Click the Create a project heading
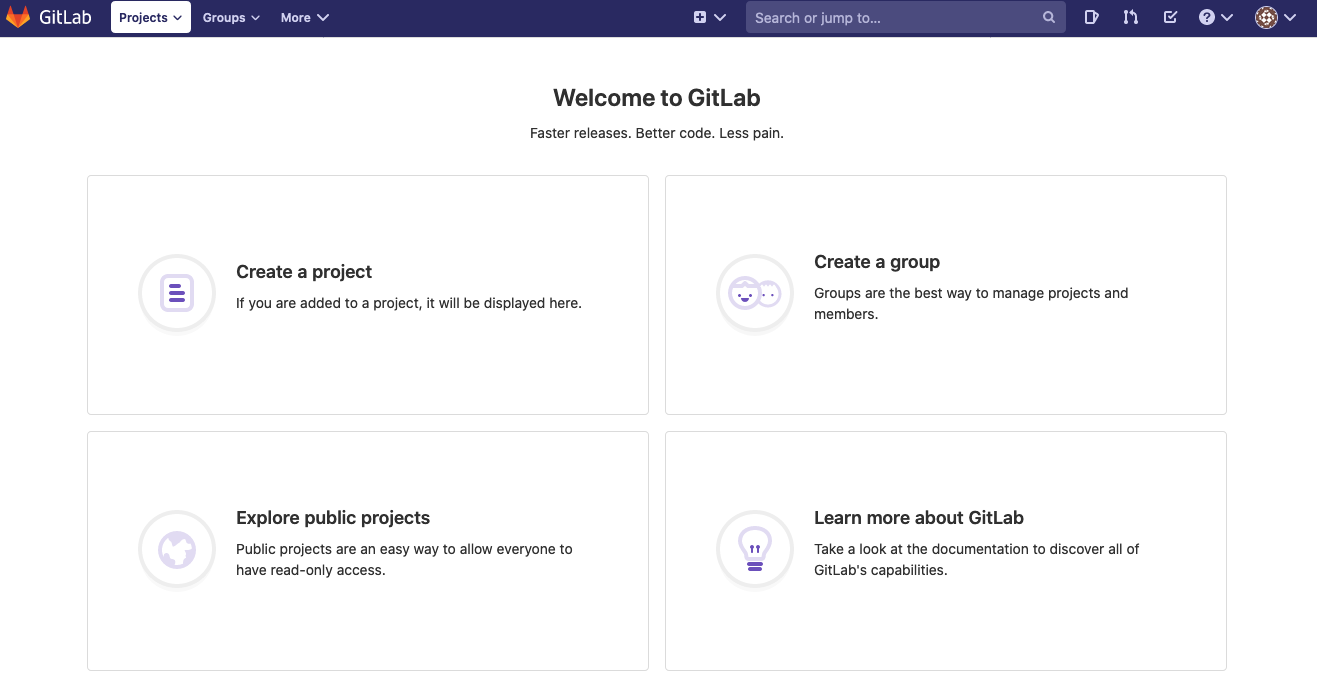Viewport: 1317px width, 697px height. (304, 272)
